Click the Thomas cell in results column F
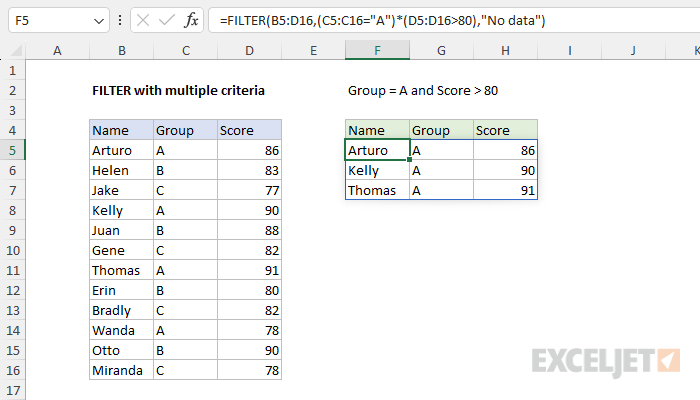Screen dimensions: 700x400 click(x=377, y=191)
